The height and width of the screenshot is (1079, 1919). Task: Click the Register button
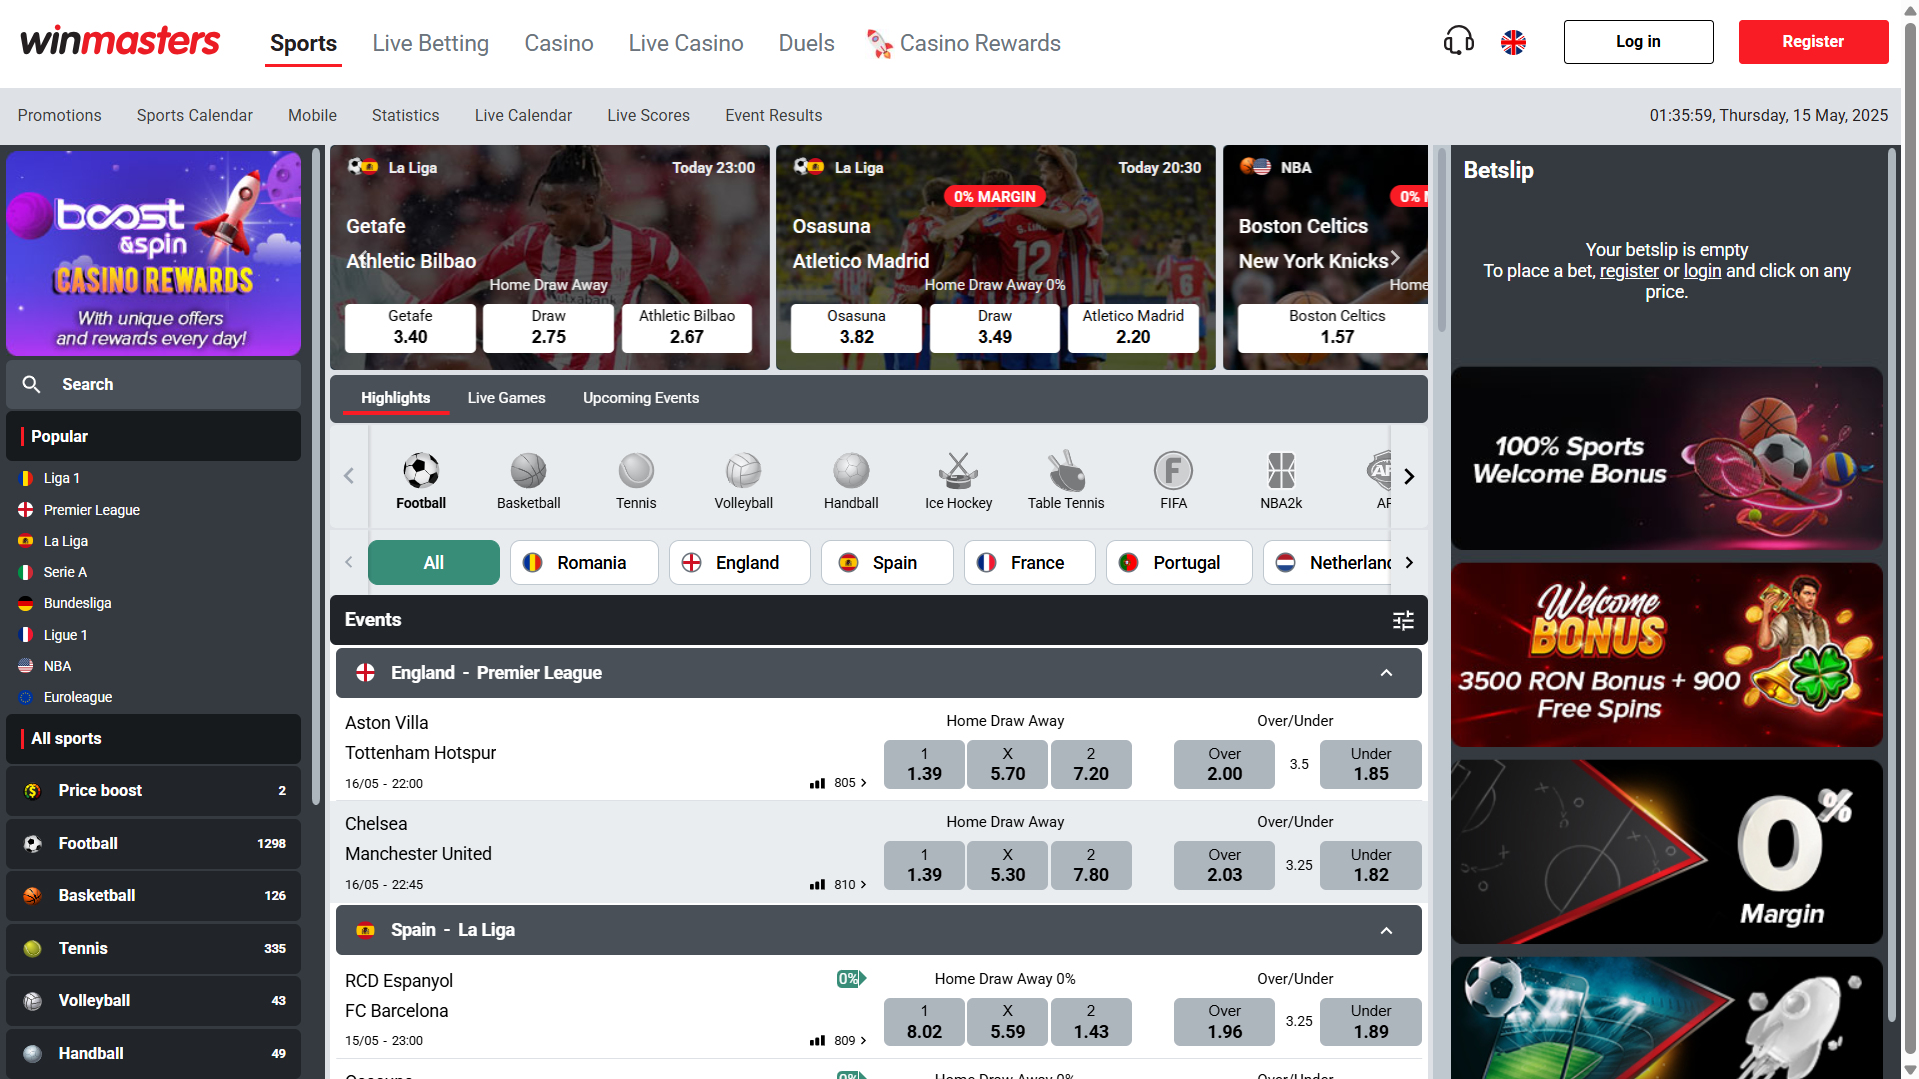(x=1812, y=42)
